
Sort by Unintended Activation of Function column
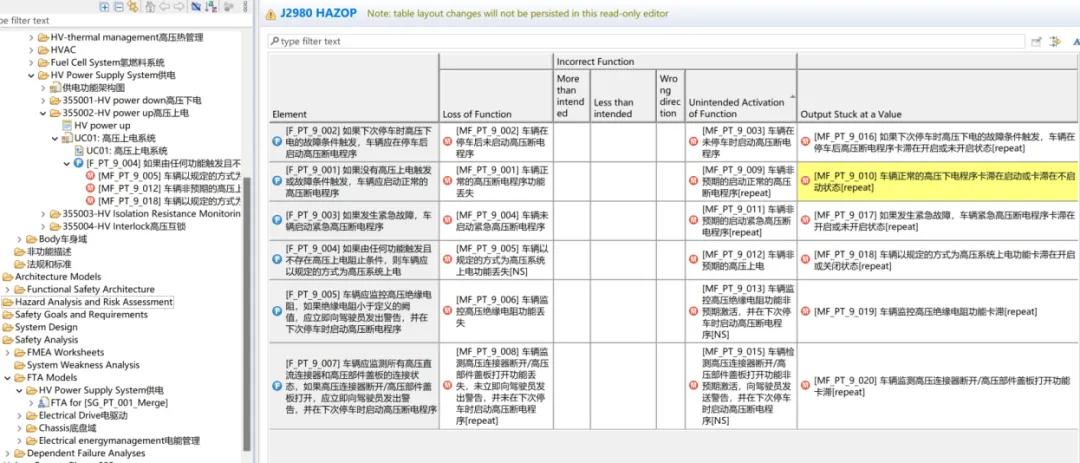pos(740,96)
